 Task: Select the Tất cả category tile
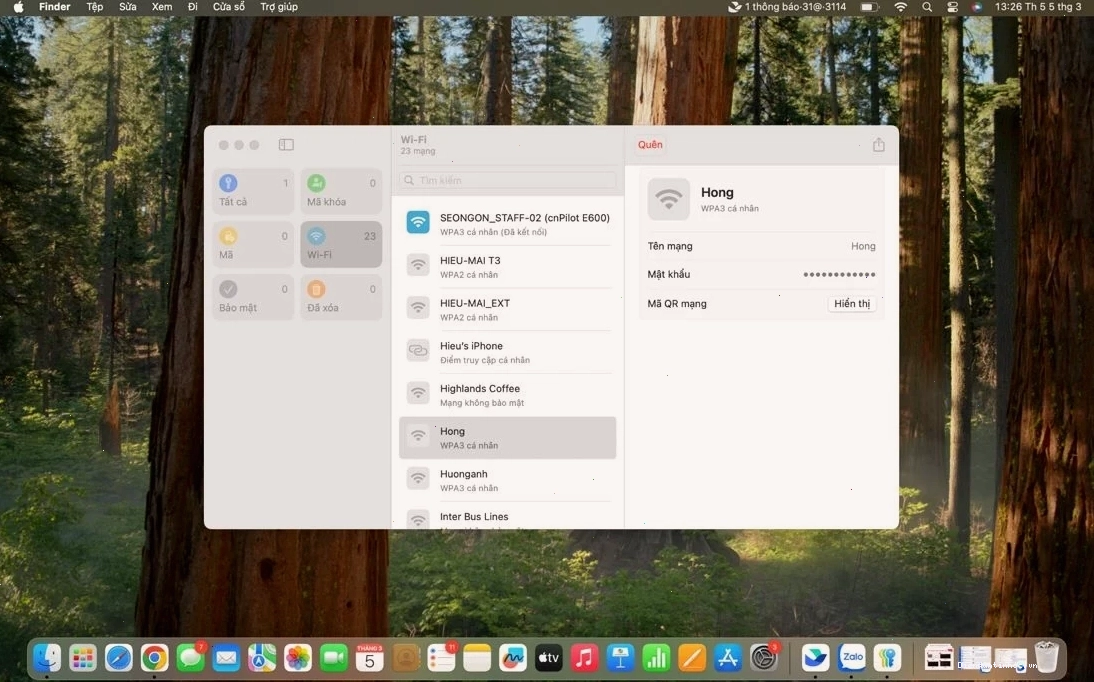253,191
